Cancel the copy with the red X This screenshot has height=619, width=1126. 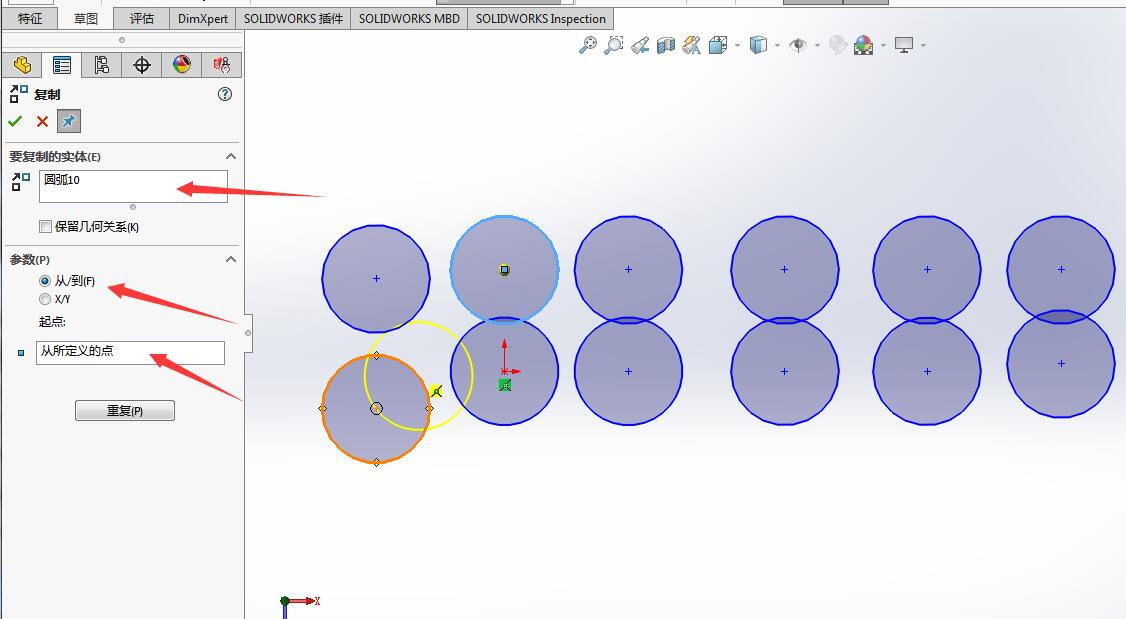click(x=42, y=121)
